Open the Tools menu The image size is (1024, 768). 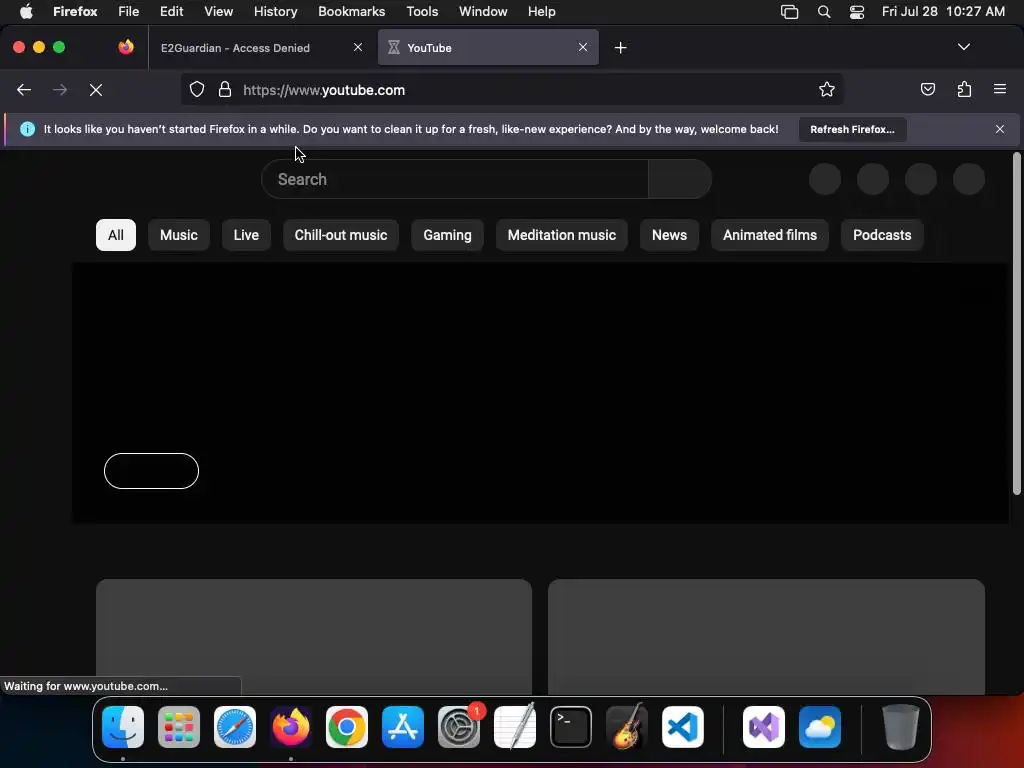coord(422,11)
